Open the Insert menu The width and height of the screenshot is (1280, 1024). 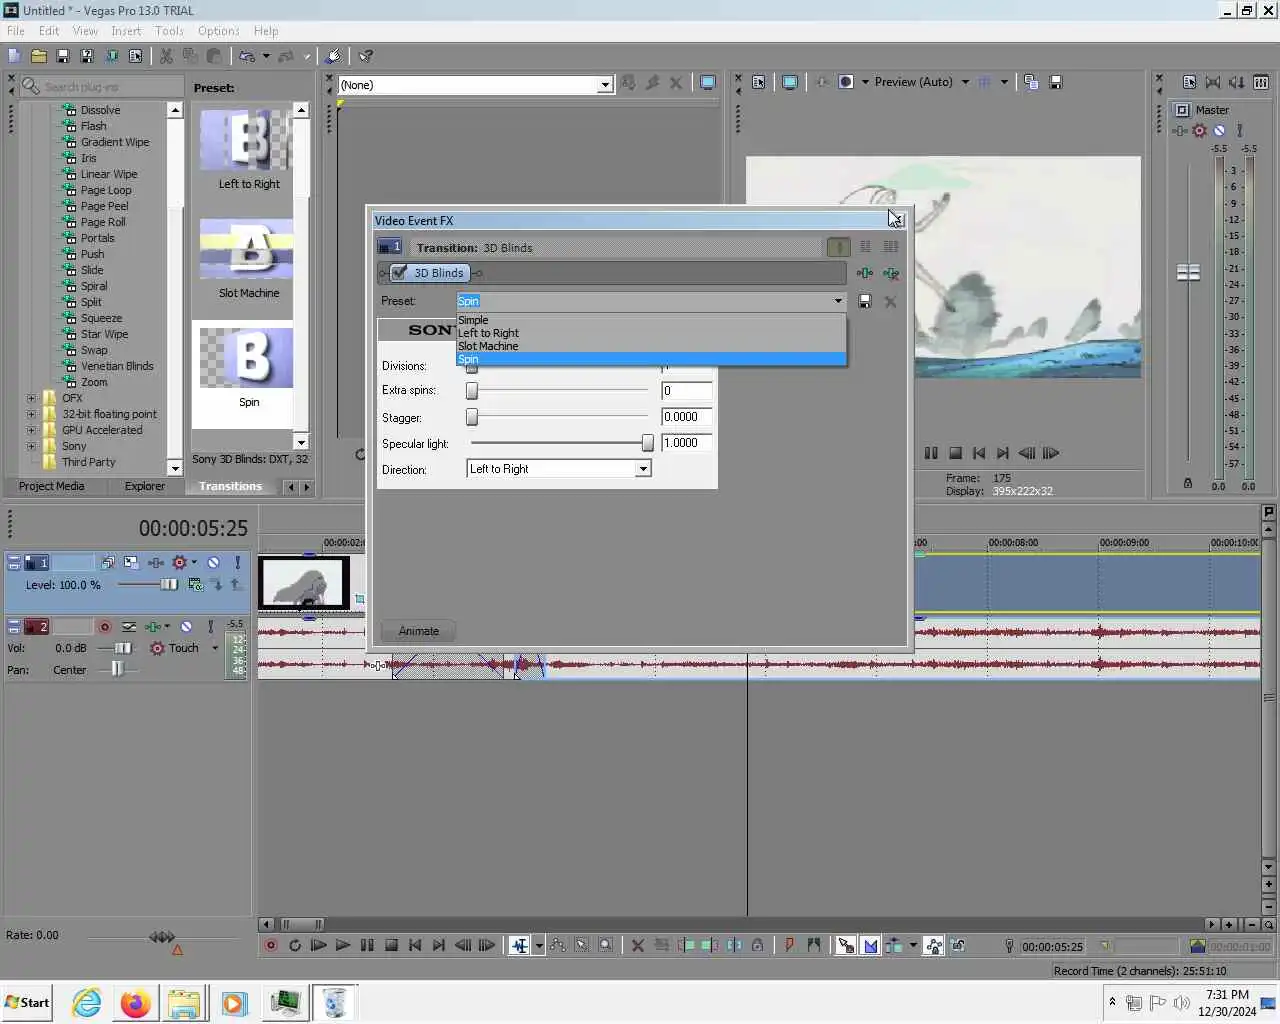126,31
